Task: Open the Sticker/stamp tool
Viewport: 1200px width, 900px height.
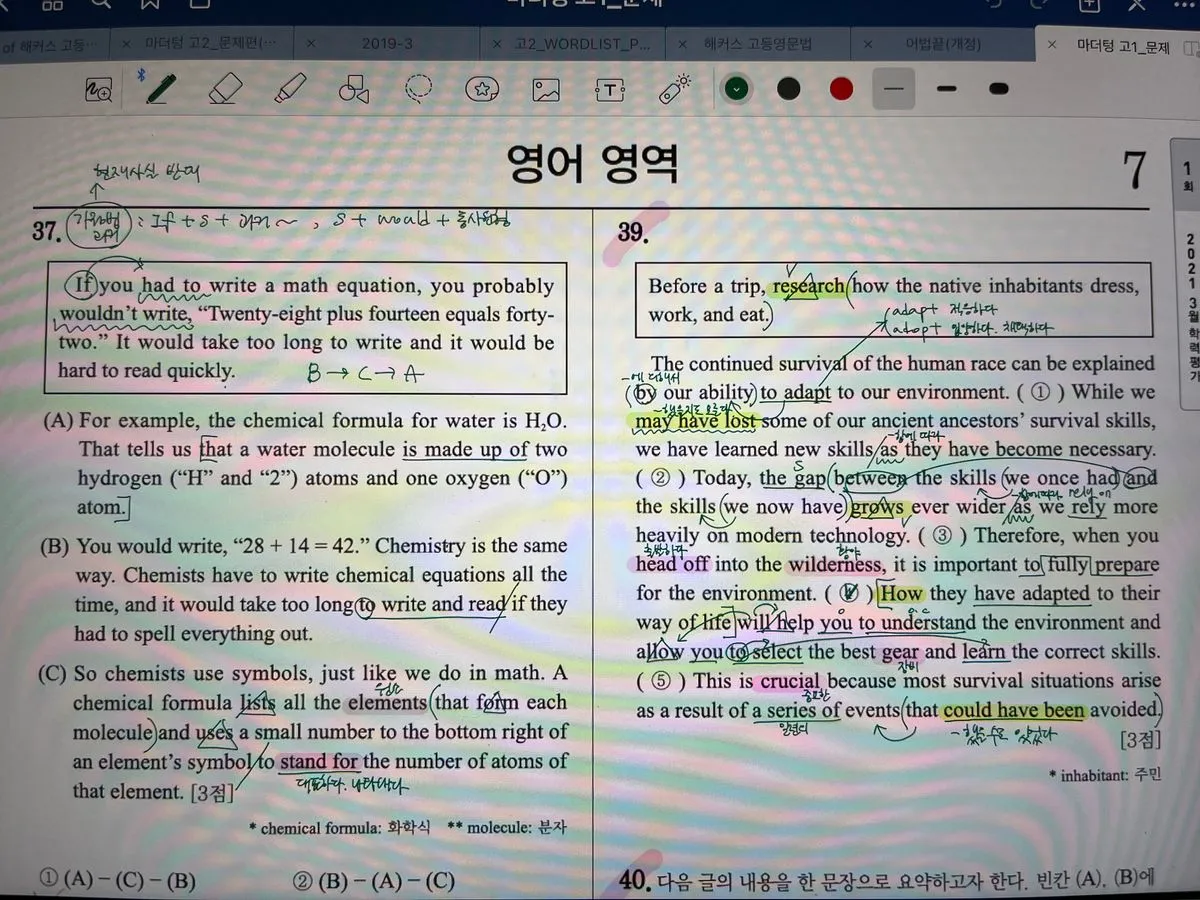Action: 481,88
